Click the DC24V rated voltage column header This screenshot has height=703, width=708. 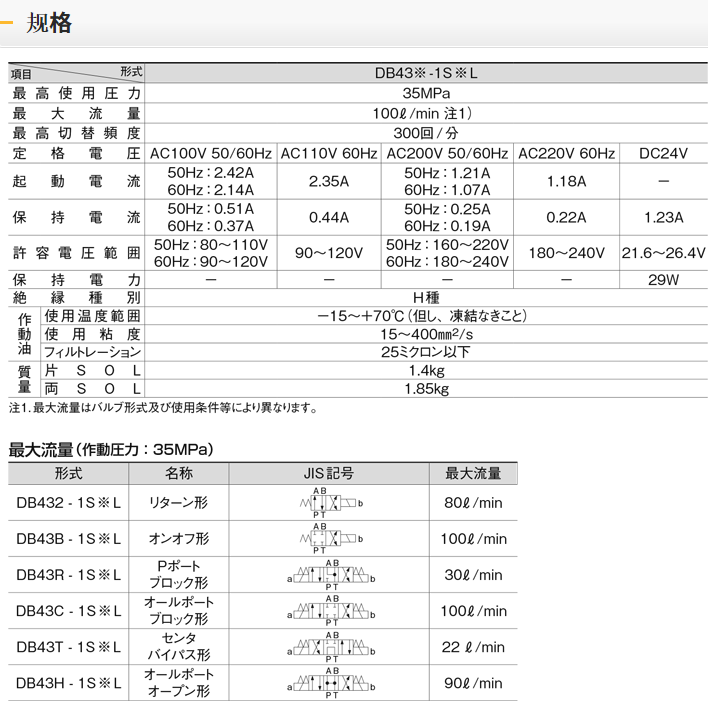663,153
